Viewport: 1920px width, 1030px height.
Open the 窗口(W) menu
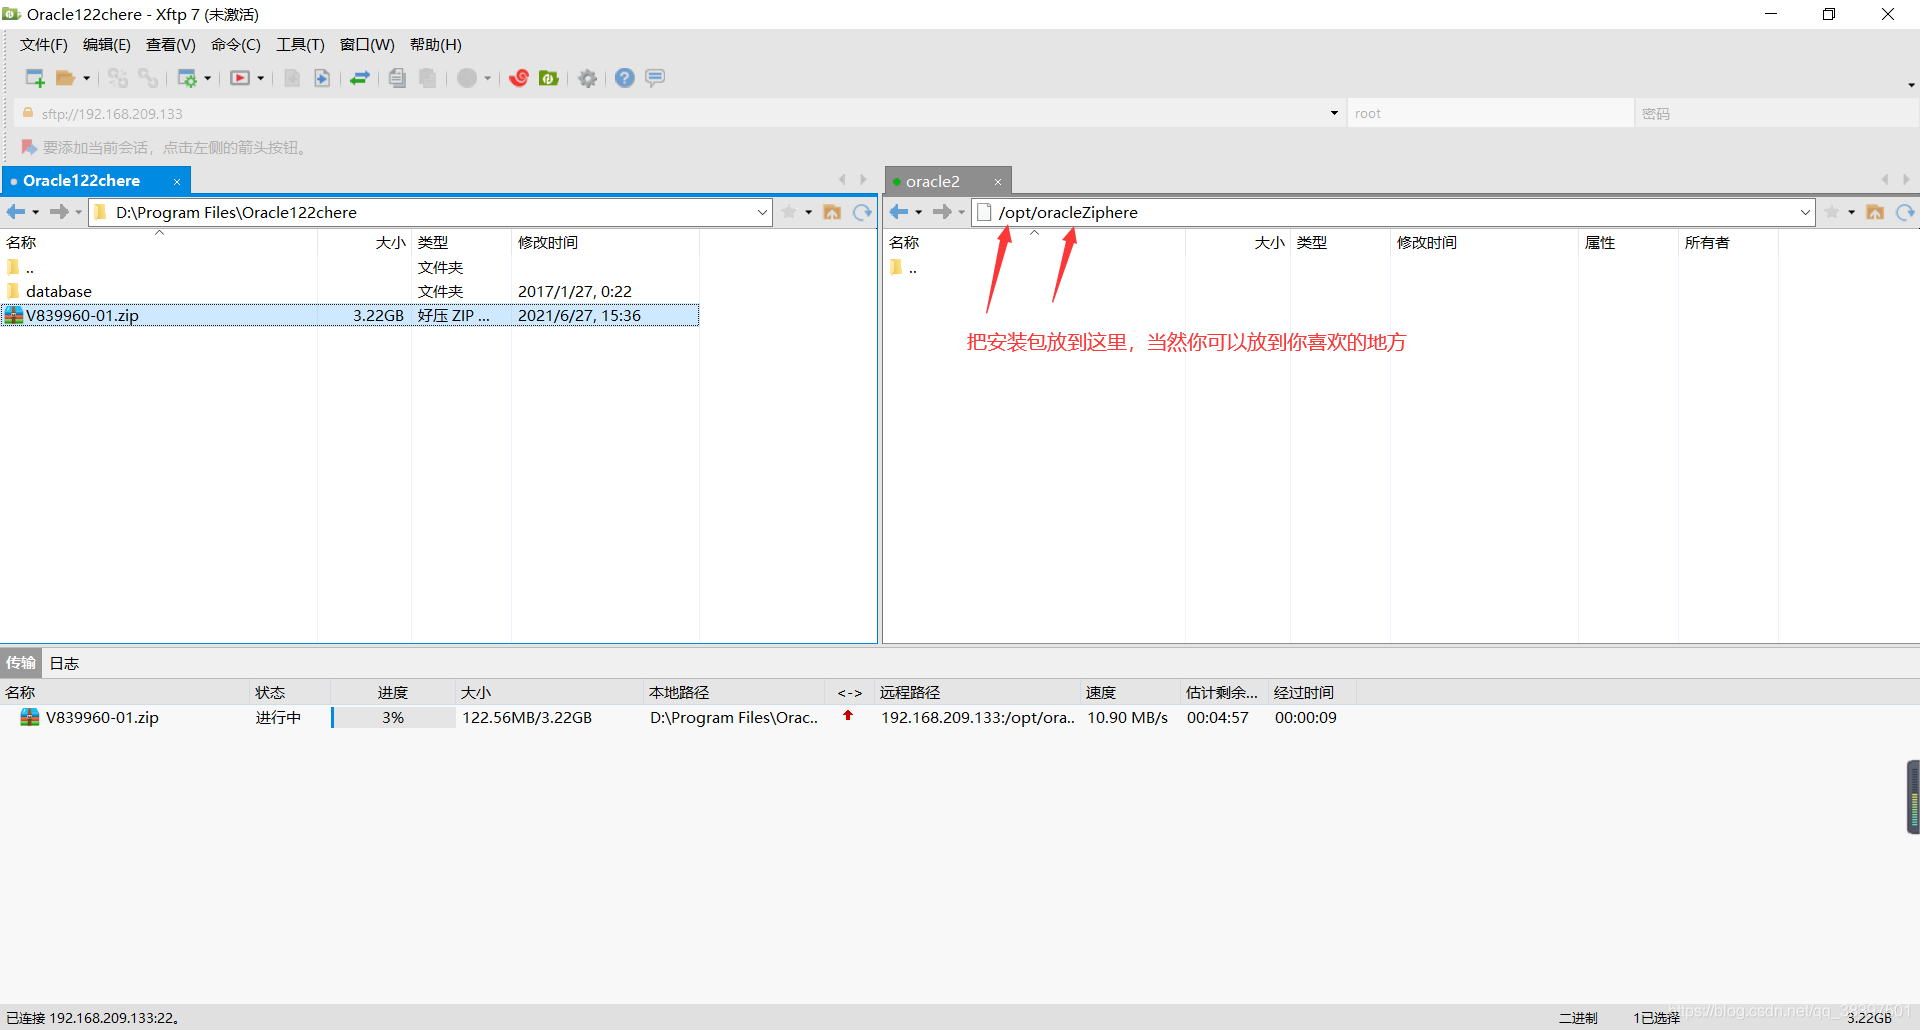[367, 45]
